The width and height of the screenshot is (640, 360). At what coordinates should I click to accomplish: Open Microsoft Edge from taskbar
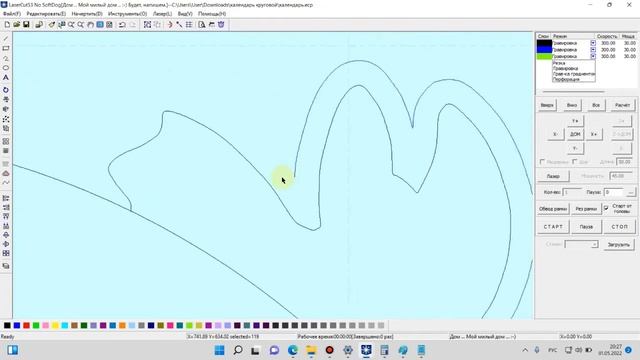pyautogui.click(x=293, y=350)
